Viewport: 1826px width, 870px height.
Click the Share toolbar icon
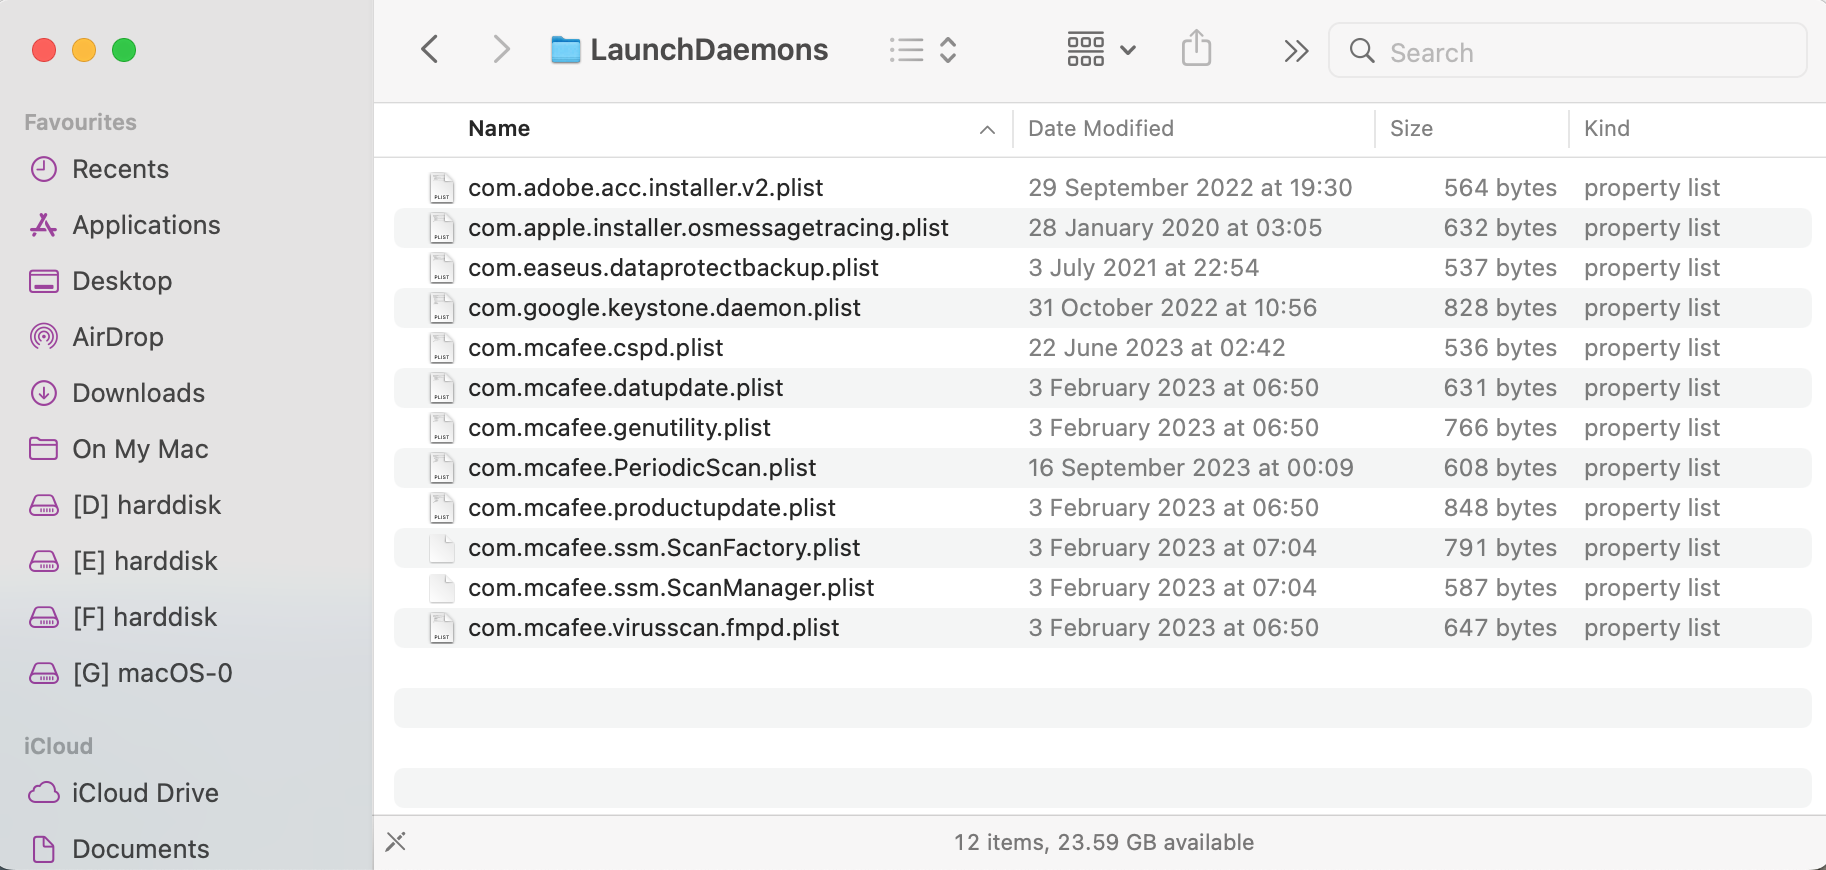(1196, 48)
